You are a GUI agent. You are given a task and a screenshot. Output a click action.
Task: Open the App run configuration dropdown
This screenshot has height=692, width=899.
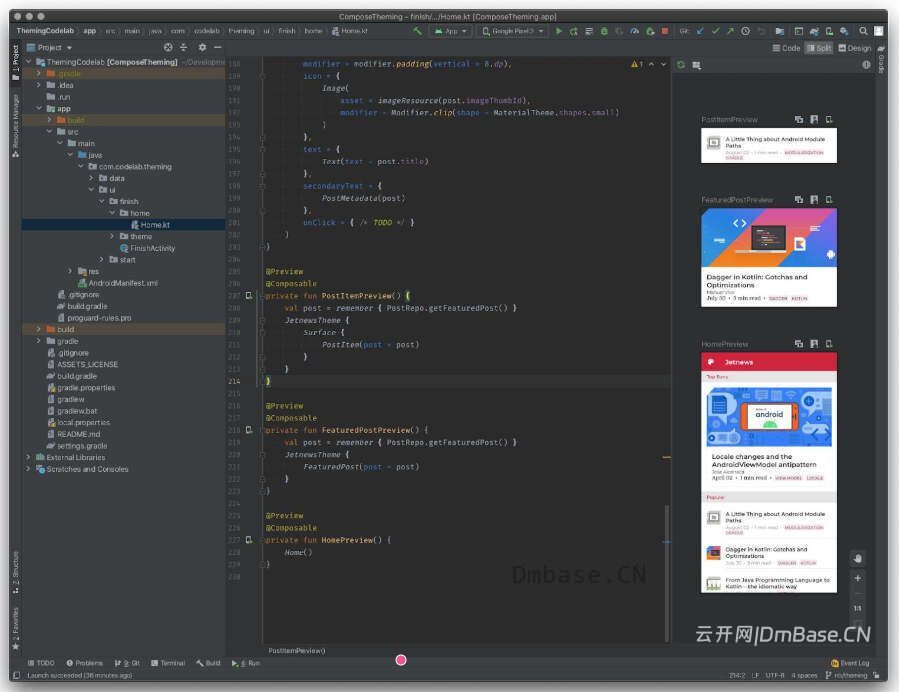click(x=451, y=31)
